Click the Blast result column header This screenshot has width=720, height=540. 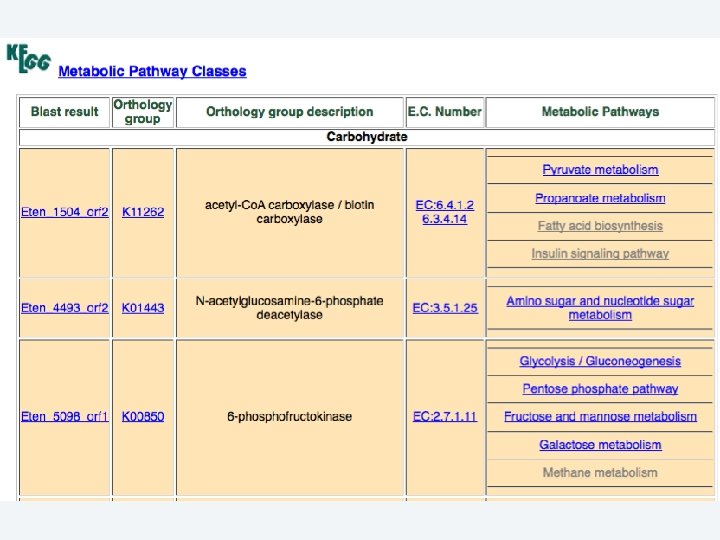coord(65,112)
